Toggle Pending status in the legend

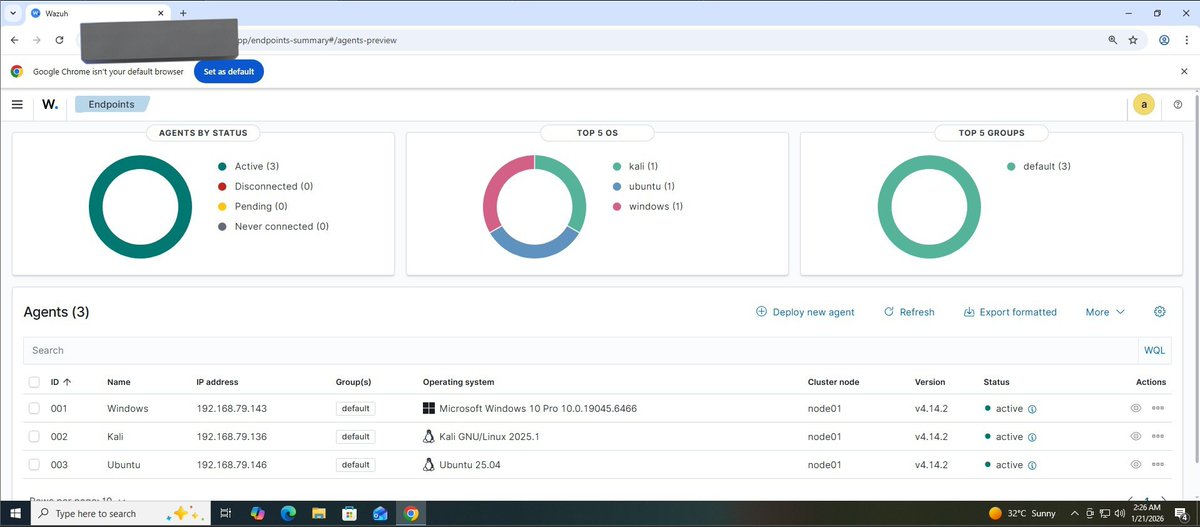252,206
